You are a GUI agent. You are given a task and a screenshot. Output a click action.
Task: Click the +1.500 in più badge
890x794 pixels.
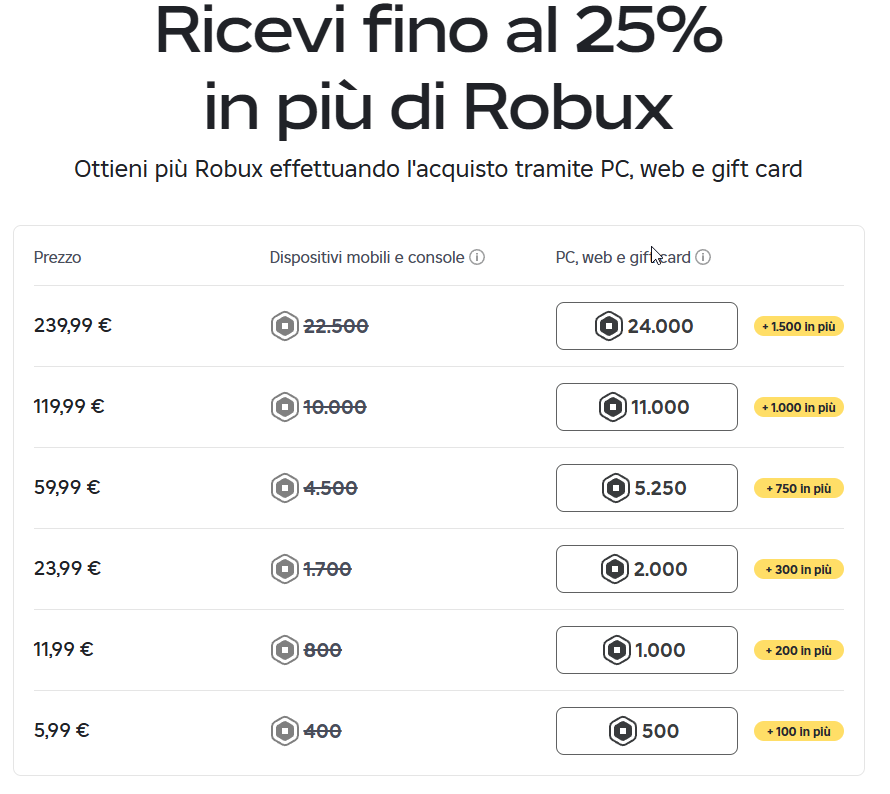click(x=799, y=326)
